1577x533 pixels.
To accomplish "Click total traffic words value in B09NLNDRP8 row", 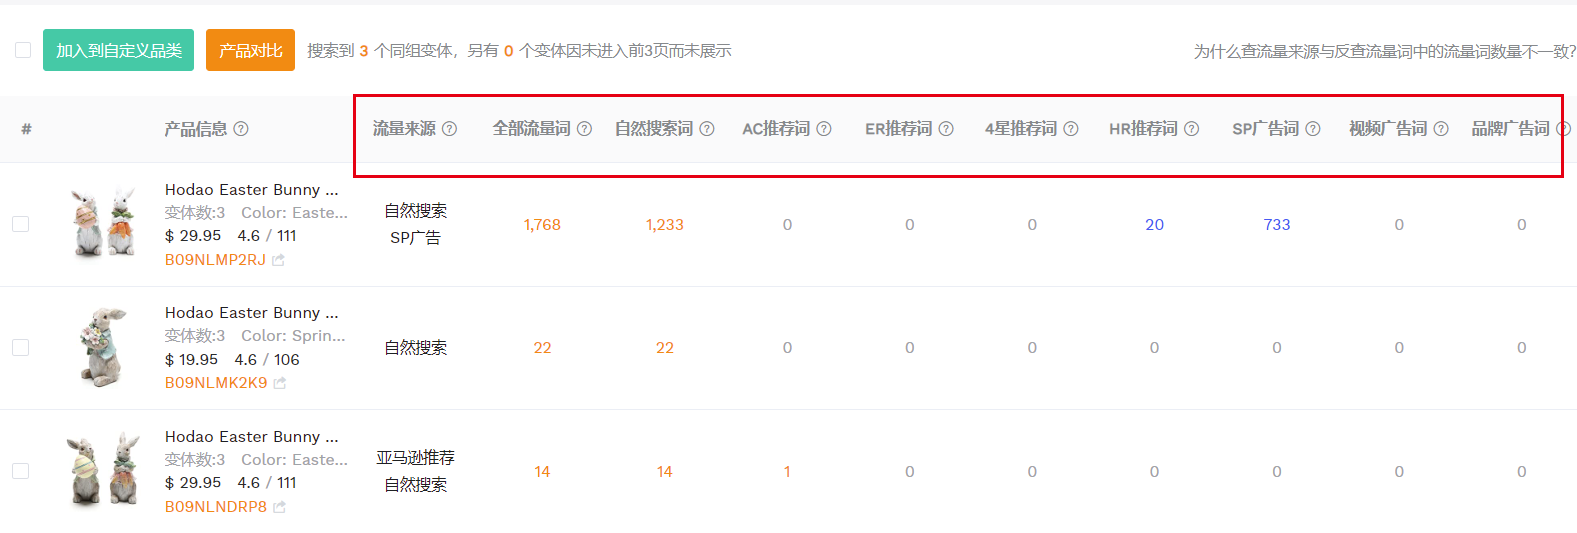I will tap(542, 472).
